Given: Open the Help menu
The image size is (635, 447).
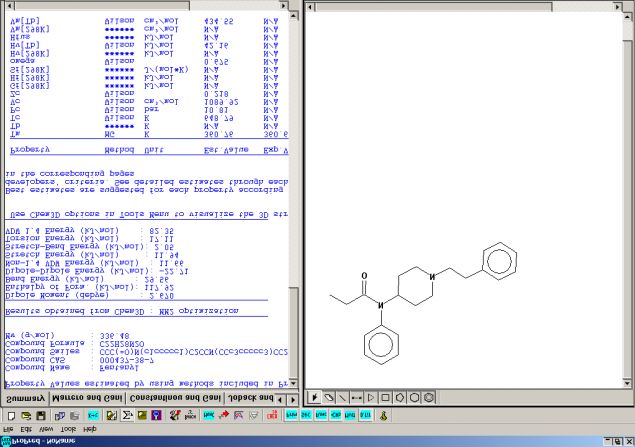Looking at the screenshot, I should (90, 429).
